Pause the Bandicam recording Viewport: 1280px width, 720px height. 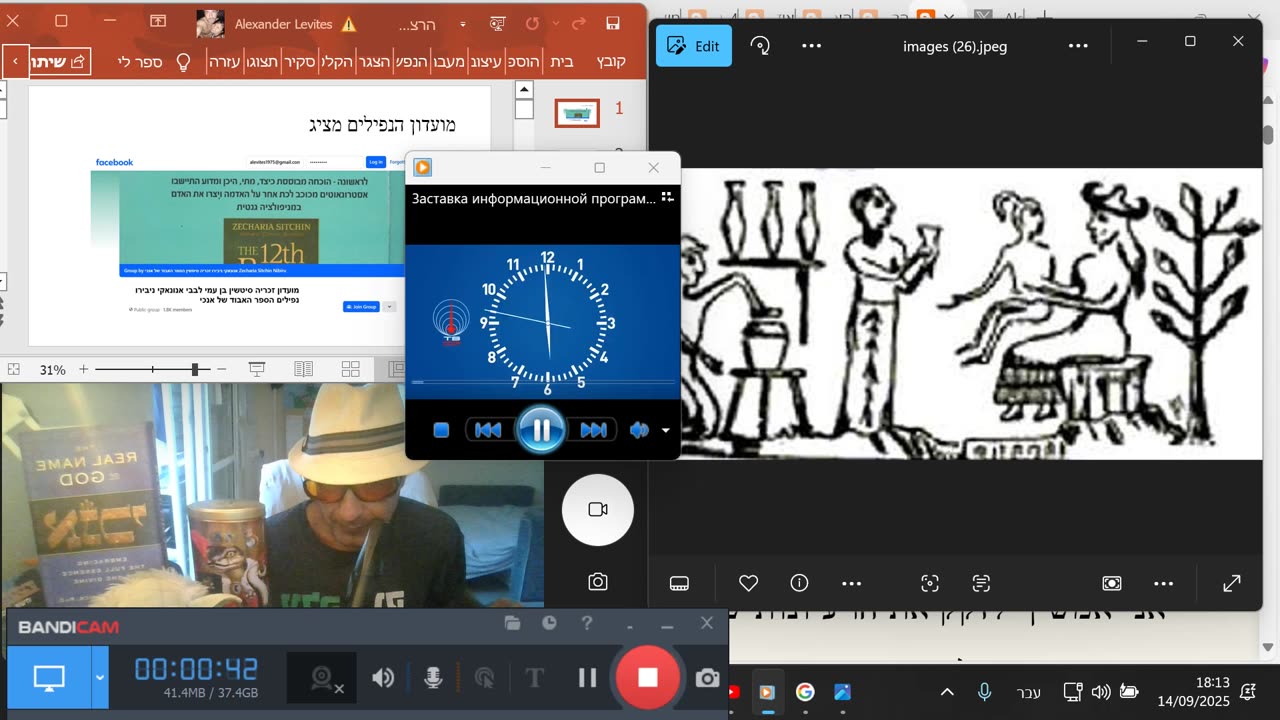587,678
